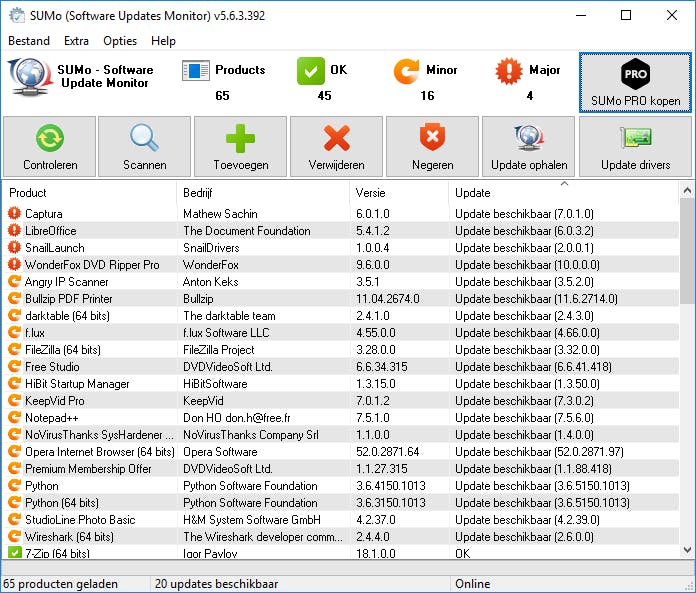The width and height of the screenshot is (696, 593).
Task: Sort list by Bedrijf column header
Action: (263, 193)
